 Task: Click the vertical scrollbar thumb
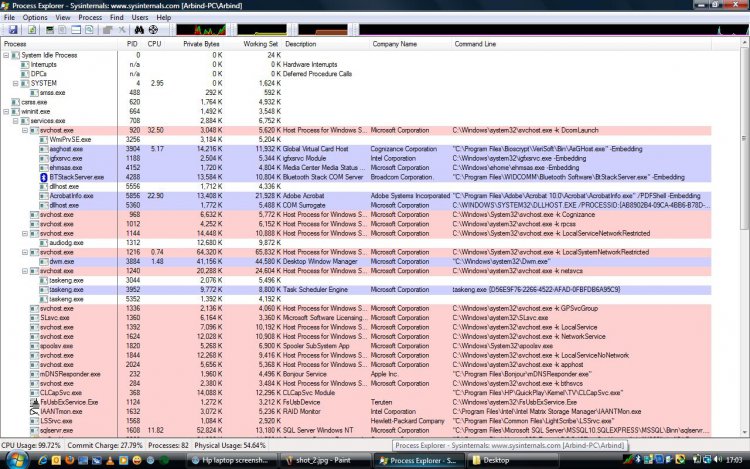click(x=744, y=138)
